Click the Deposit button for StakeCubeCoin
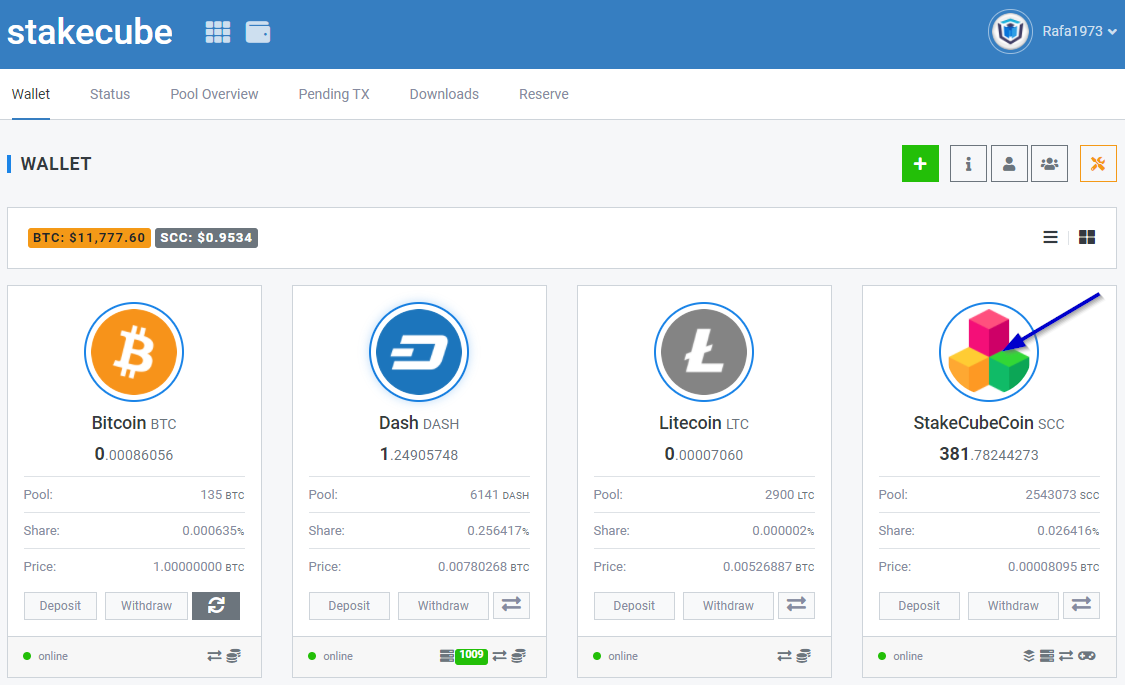This screenshot has height=685, width=1125. point(919,605)
